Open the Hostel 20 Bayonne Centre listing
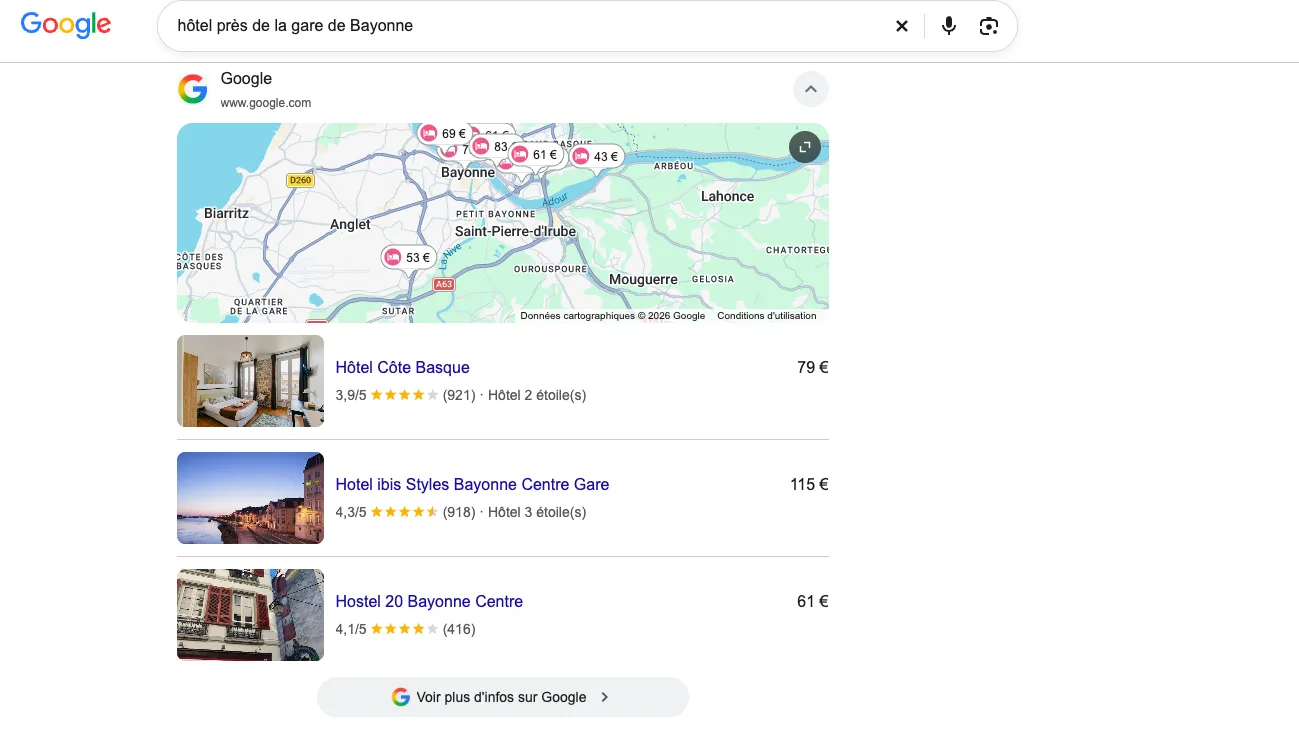 click(x=429, y=601)
